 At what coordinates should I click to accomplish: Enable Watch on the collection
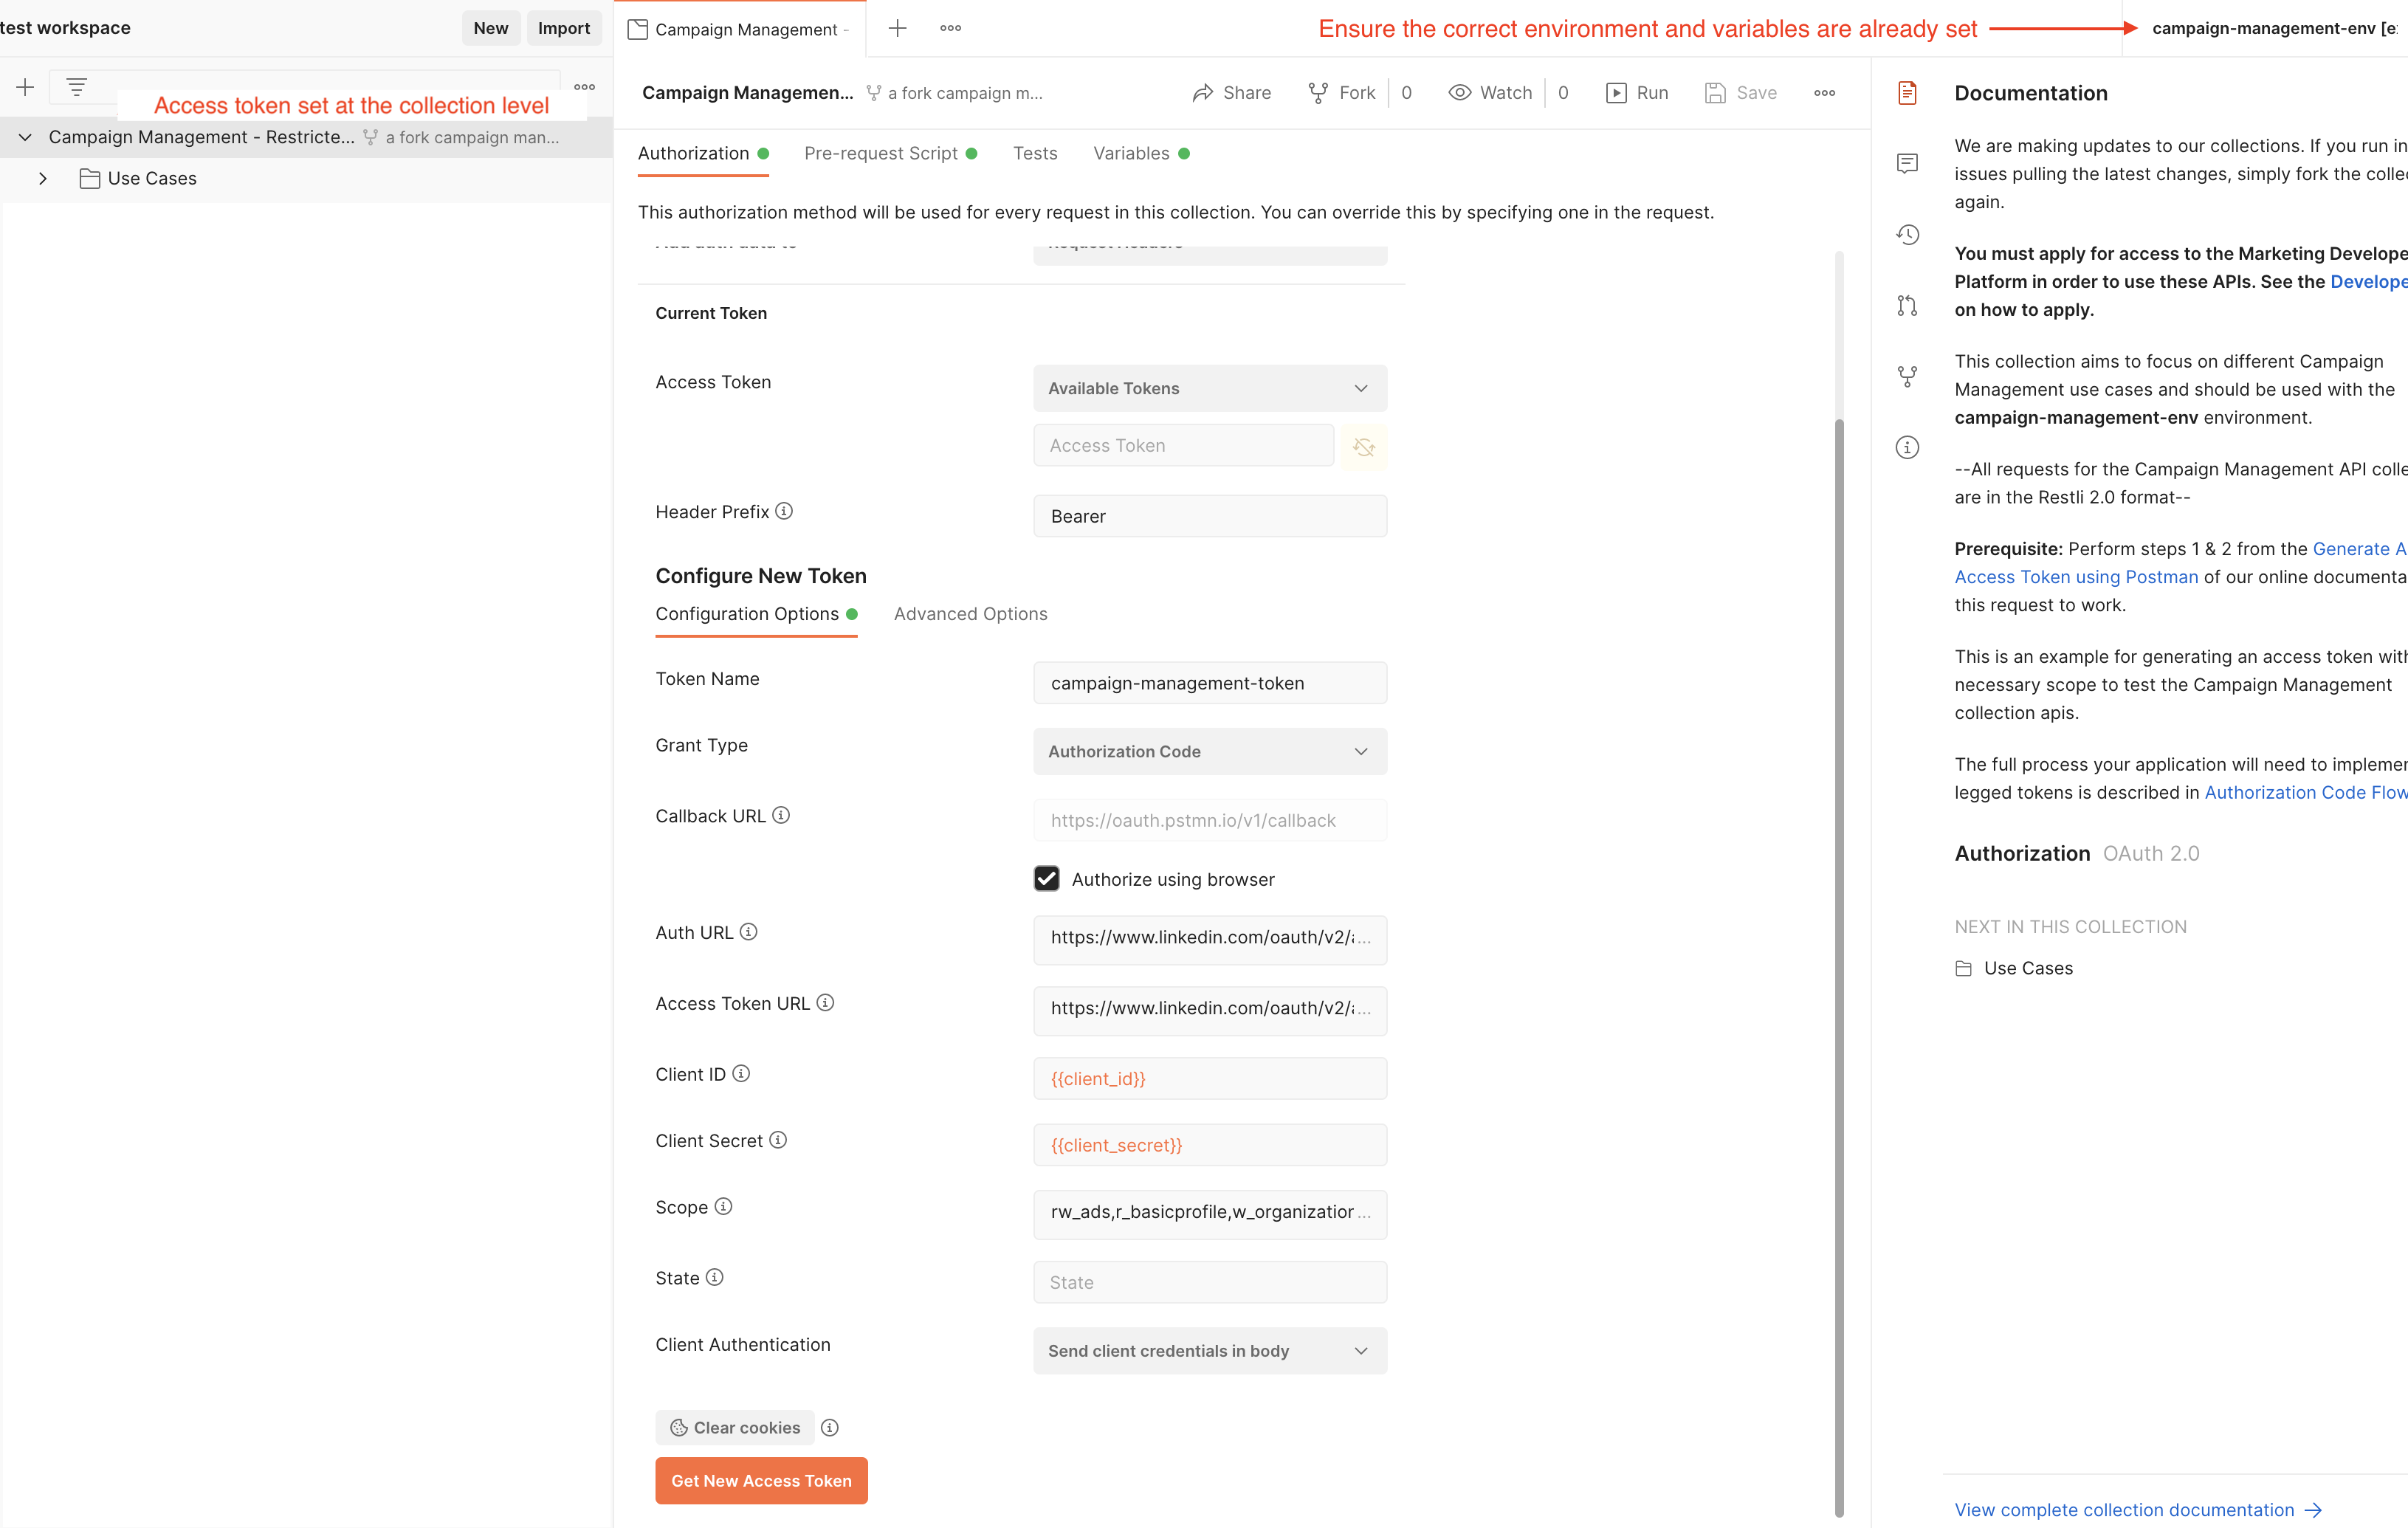tap(1489, 92)
